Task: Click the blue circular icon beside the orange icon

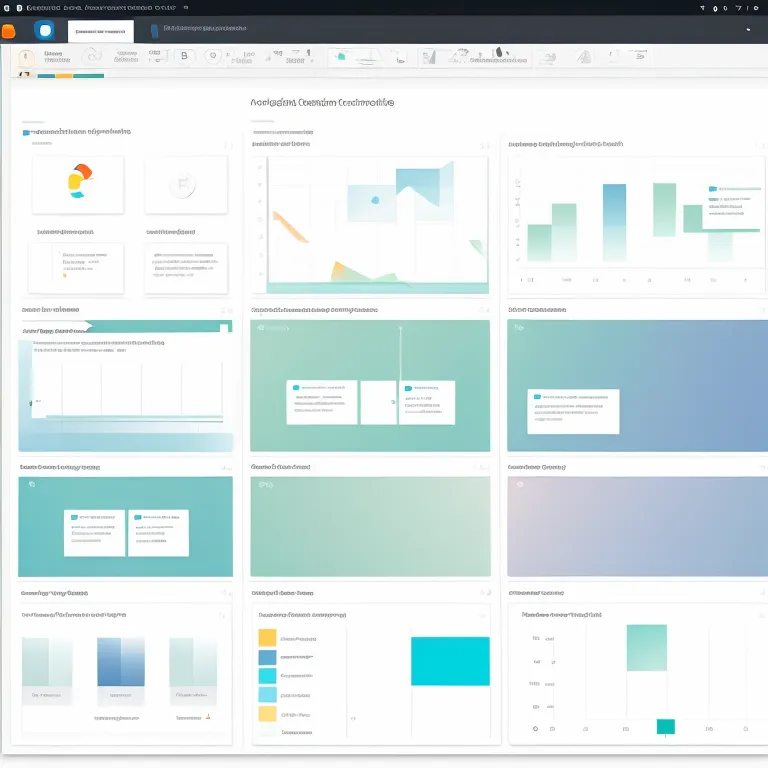Action: pos(44,31)
